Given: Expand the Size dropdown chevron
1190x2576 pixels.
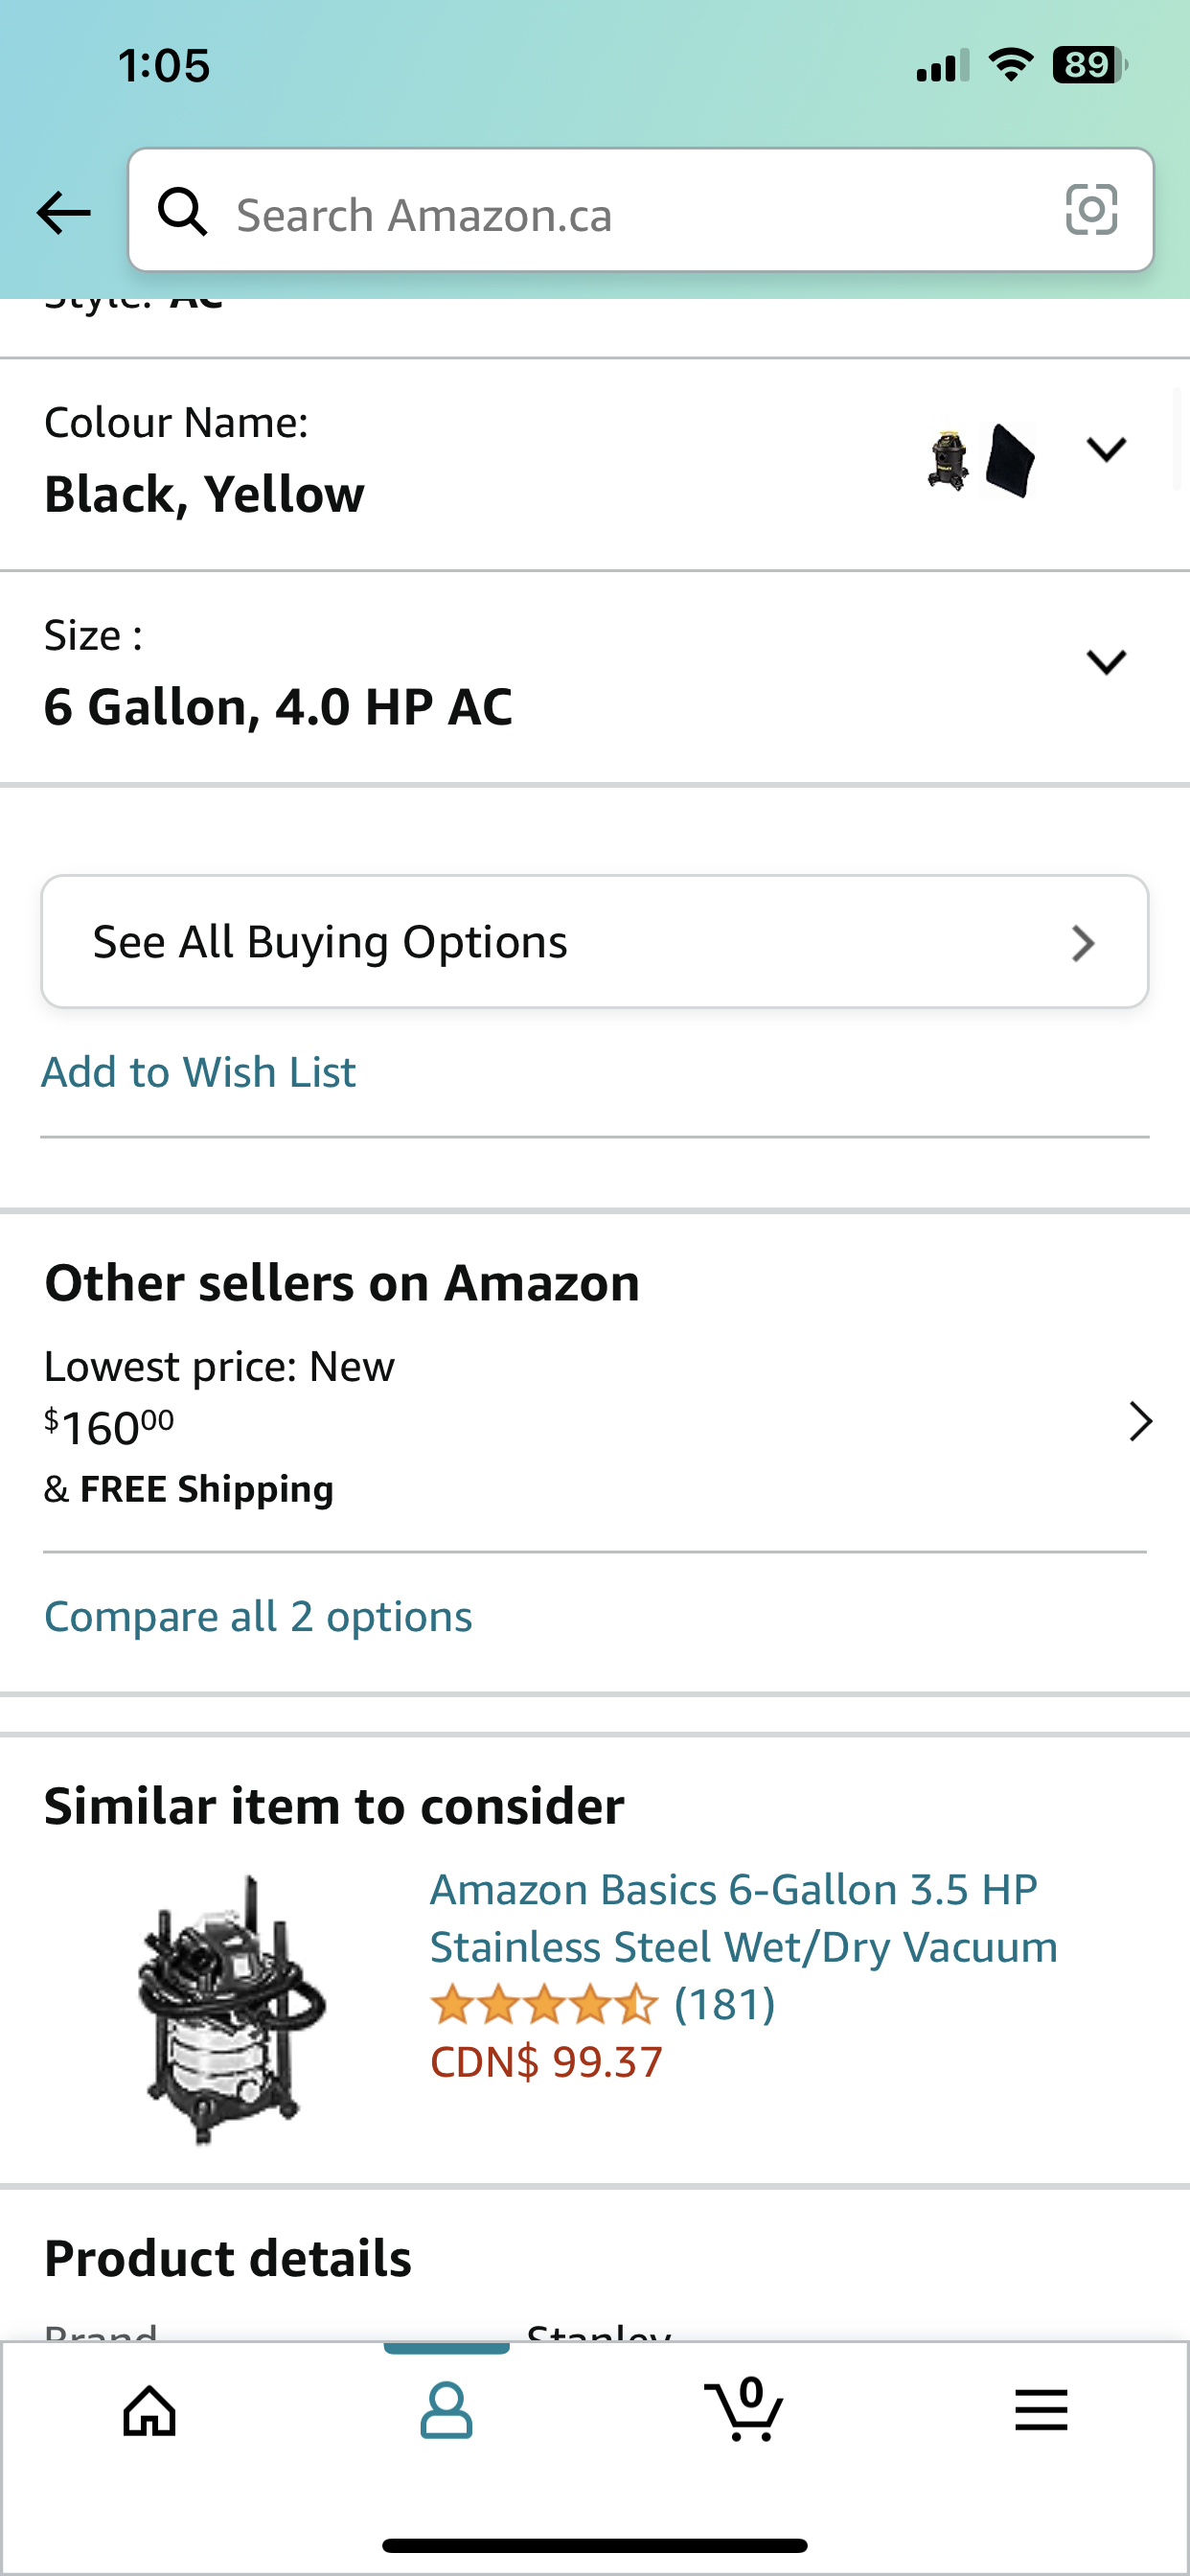Looking at the screenshot, I should pyautogui.click(x=1106, y=662).
